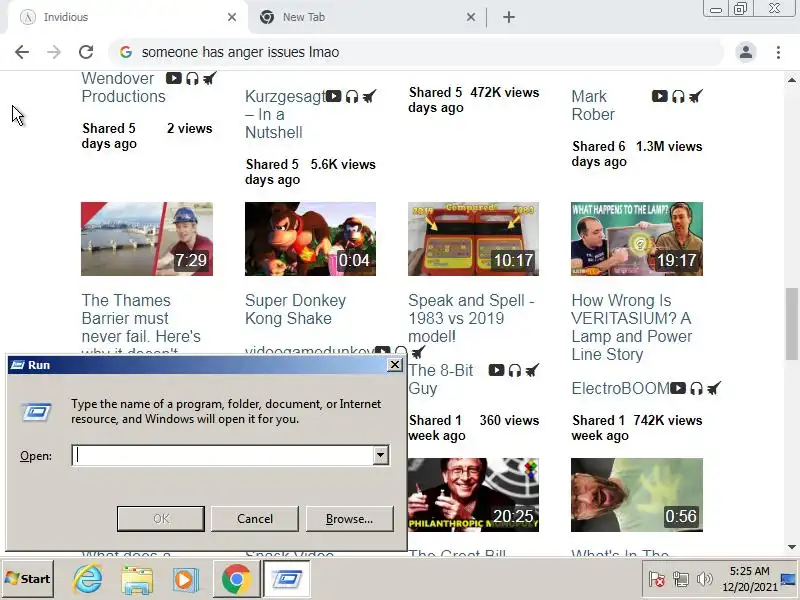Click the headphones icon beside Kurzgesagt
The image size is (800, 600).
[x=352, y=96]
